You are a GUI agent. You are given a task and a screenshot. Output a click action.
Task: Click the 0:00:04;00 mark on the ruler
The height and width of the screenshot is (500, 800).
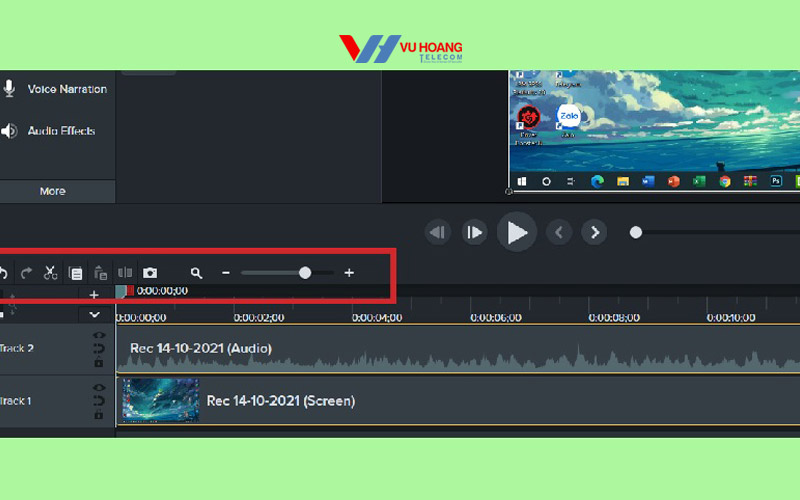point(377,318)
